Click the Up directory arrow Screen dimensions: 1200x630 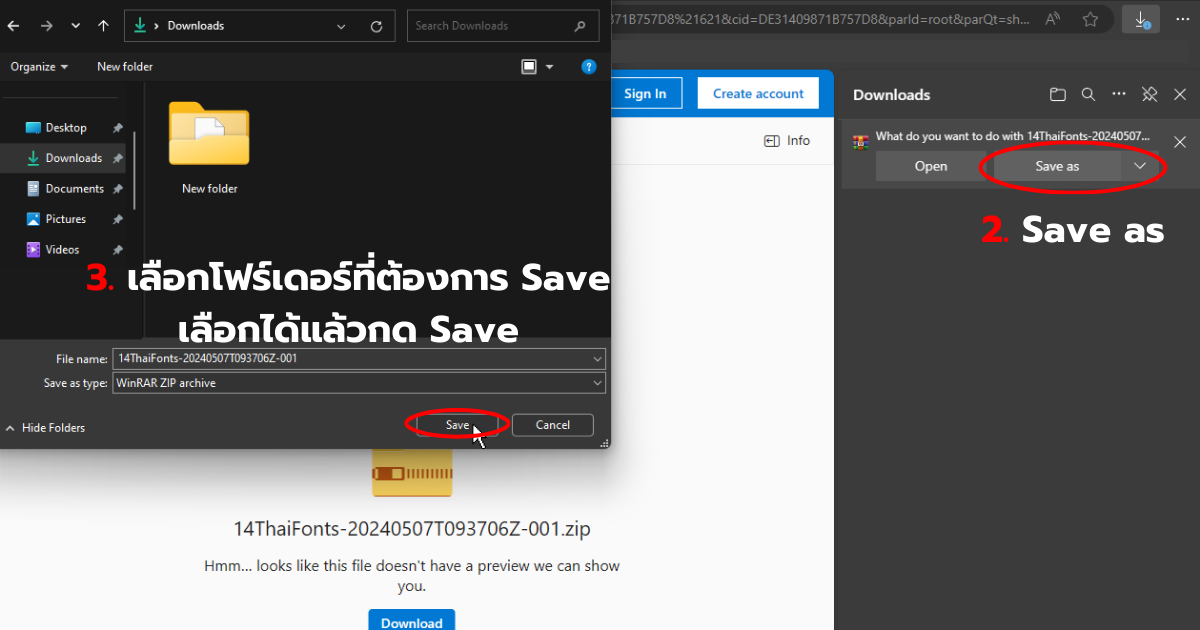(x=103, y=26)
